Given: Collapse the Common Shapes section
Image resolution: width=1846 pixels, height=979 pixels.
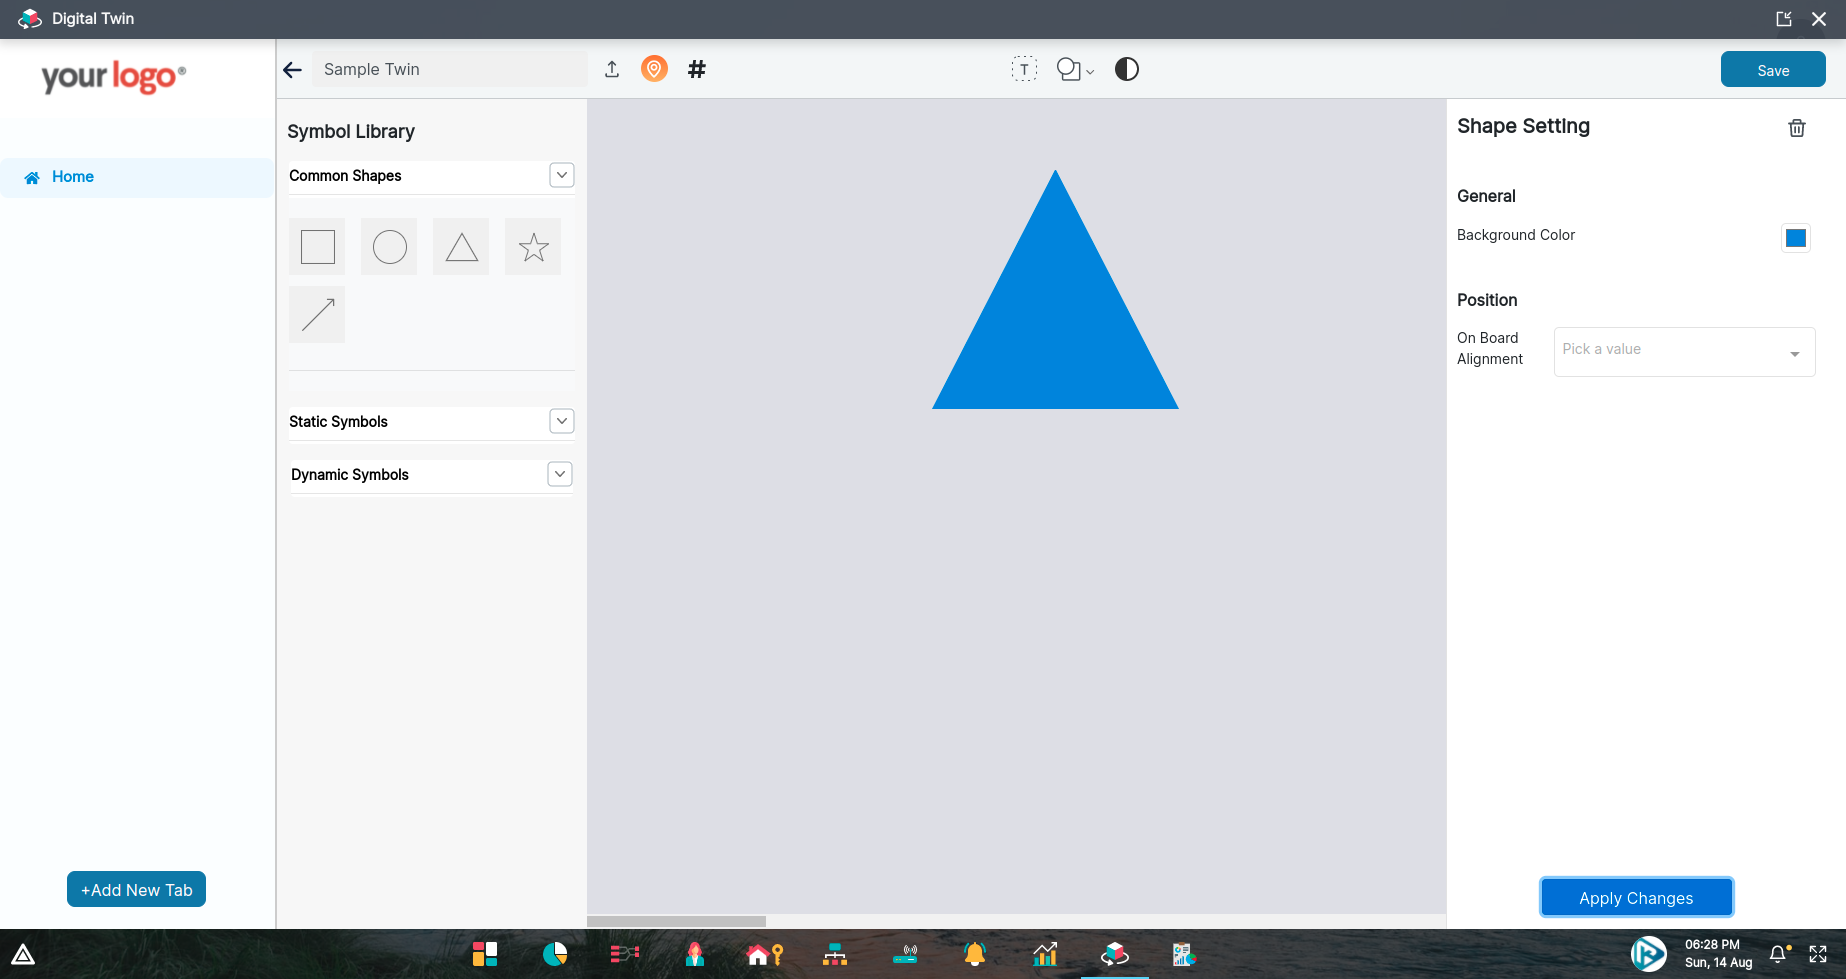Looking at the screenshot, I should point(562,175).
